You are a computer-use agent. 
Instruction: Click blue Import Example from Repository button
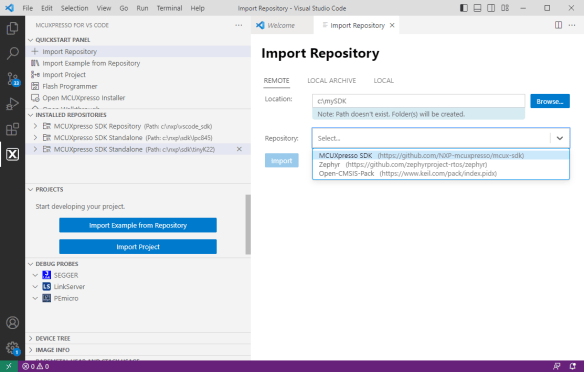pos(138,225)
